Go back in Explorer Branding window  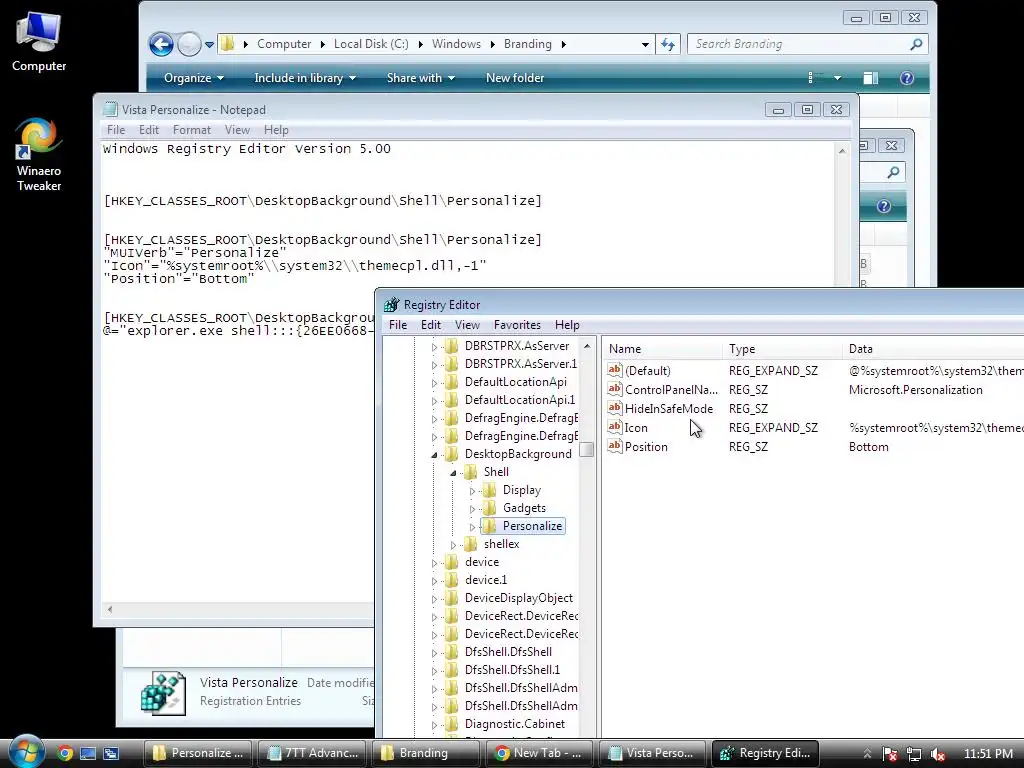point(161,44)
